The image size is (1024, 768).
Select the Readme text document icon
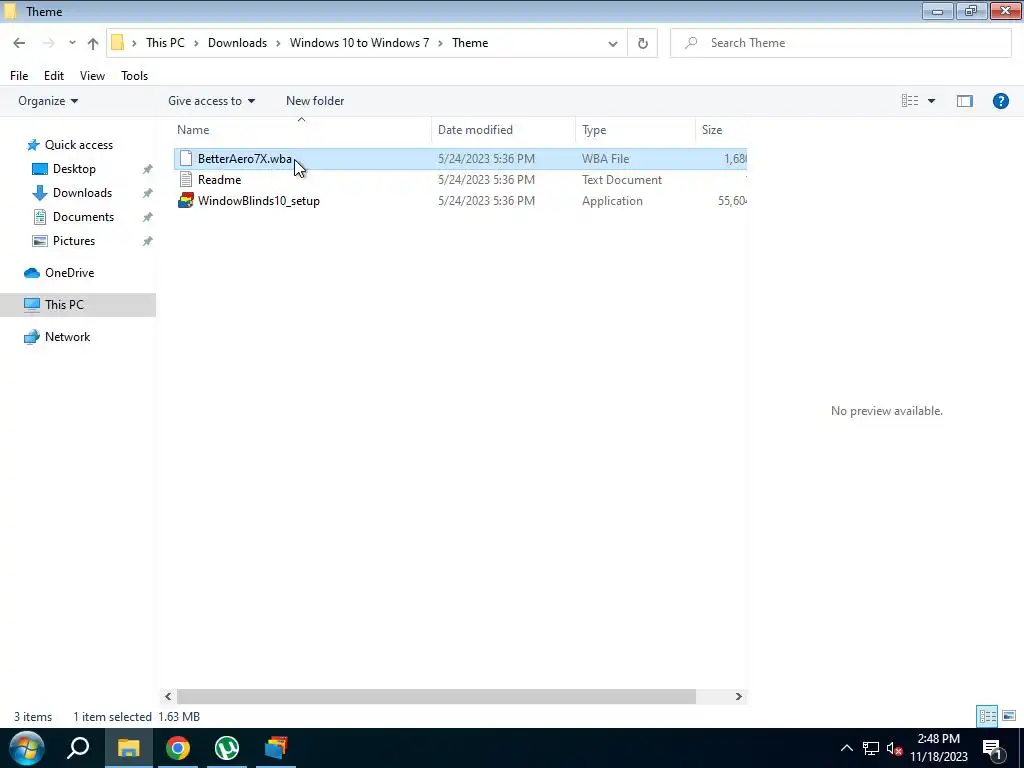click(186, 180)
